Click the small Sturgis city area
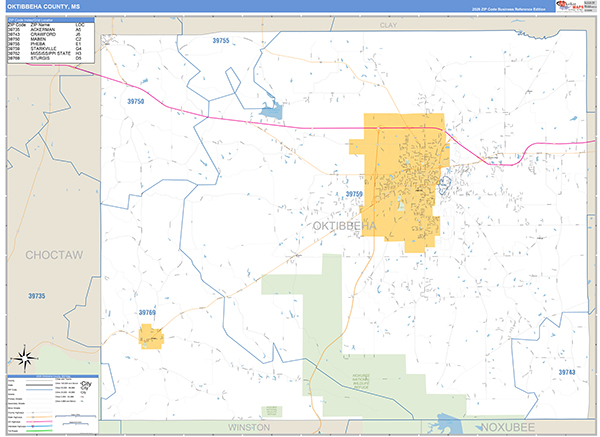This screenshot has height=437, width=600. [x=151, y=337]
